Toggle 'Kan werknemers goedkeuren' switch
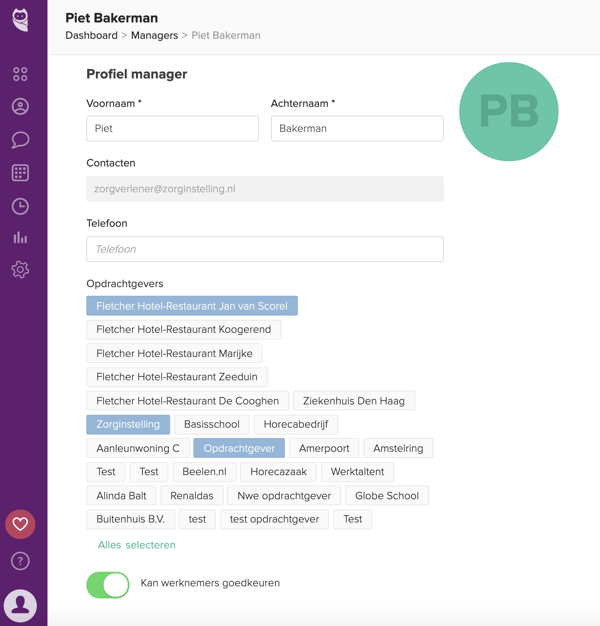The width and height of the screenshot is (600, 626). [108, 584]
